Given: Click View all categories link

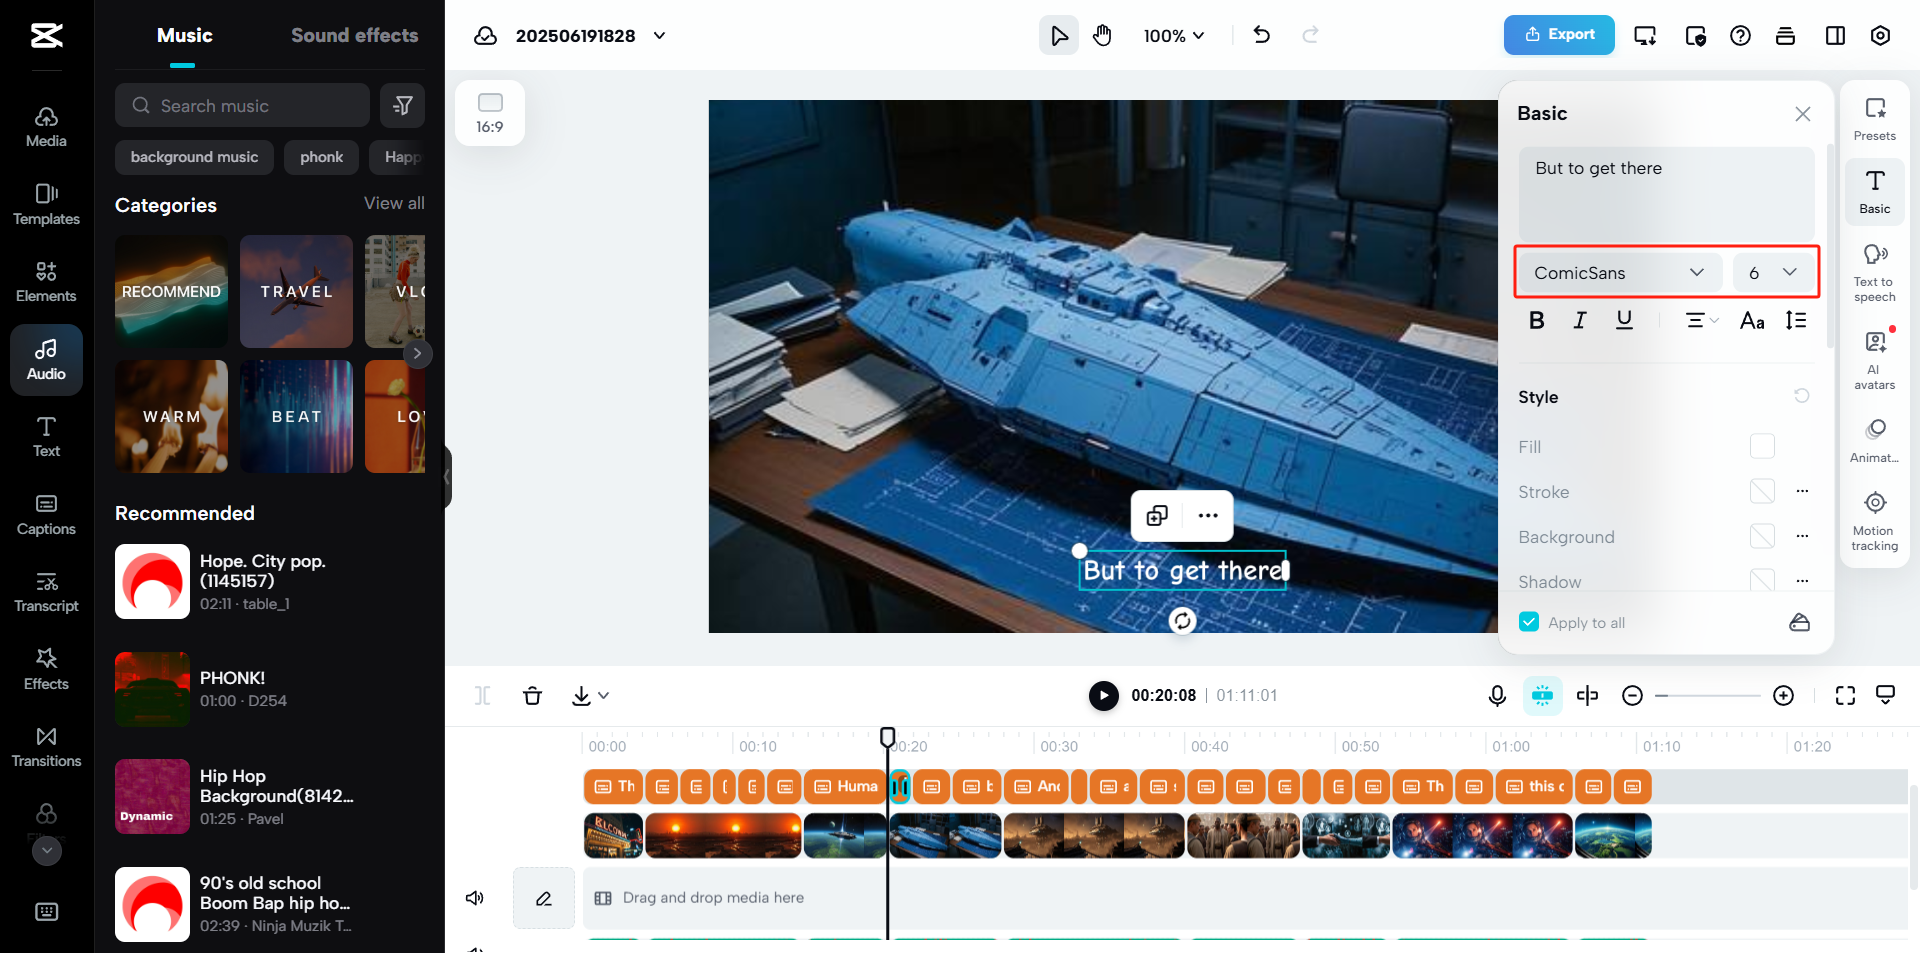Looking at the screenshot, I should (394, 203).
